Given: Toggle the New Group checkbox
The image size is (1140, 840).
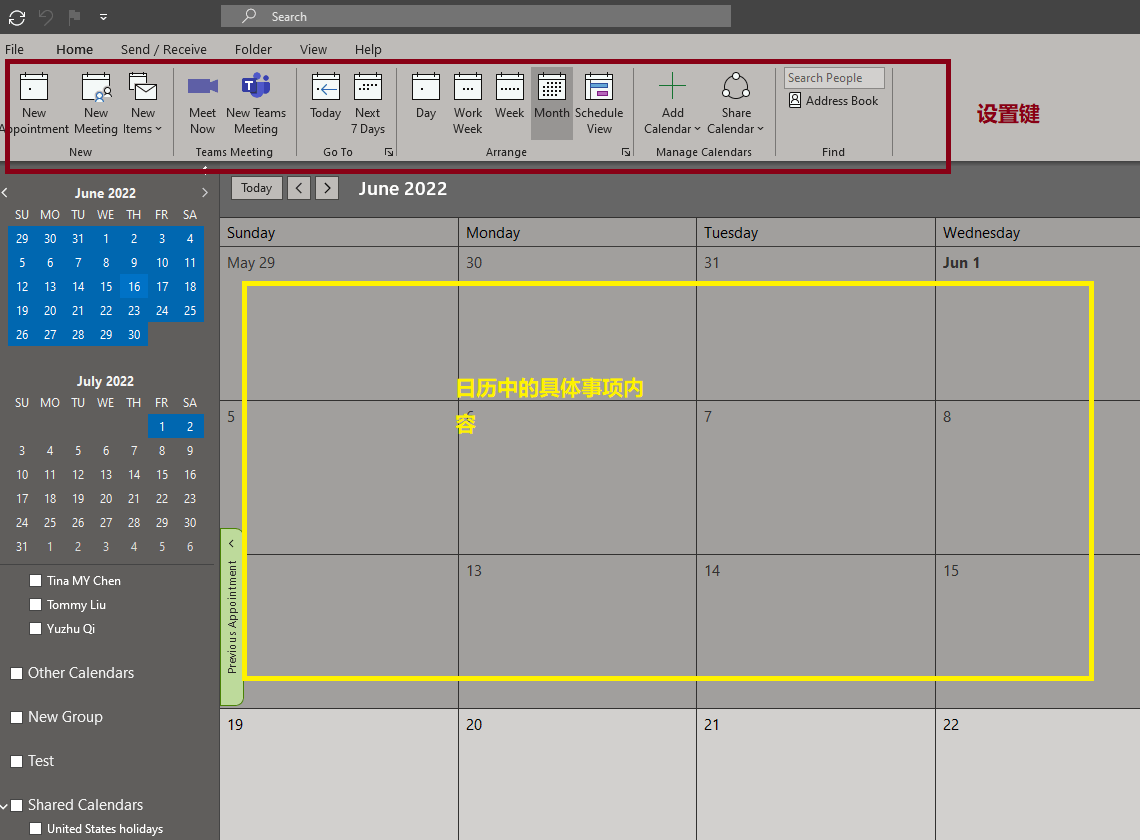Looking at the screenshot, I should click(17, 717).
